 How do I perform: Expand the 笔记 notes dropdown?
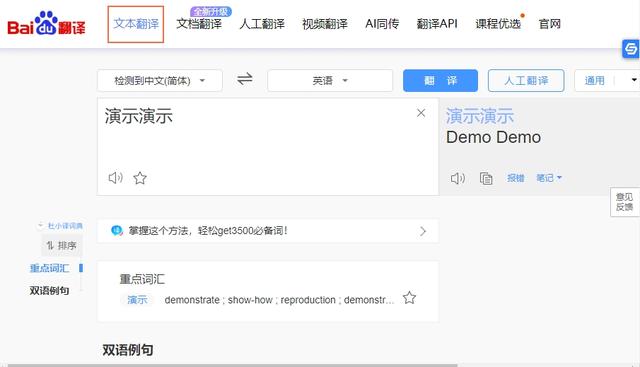click(x=549, y=178)
